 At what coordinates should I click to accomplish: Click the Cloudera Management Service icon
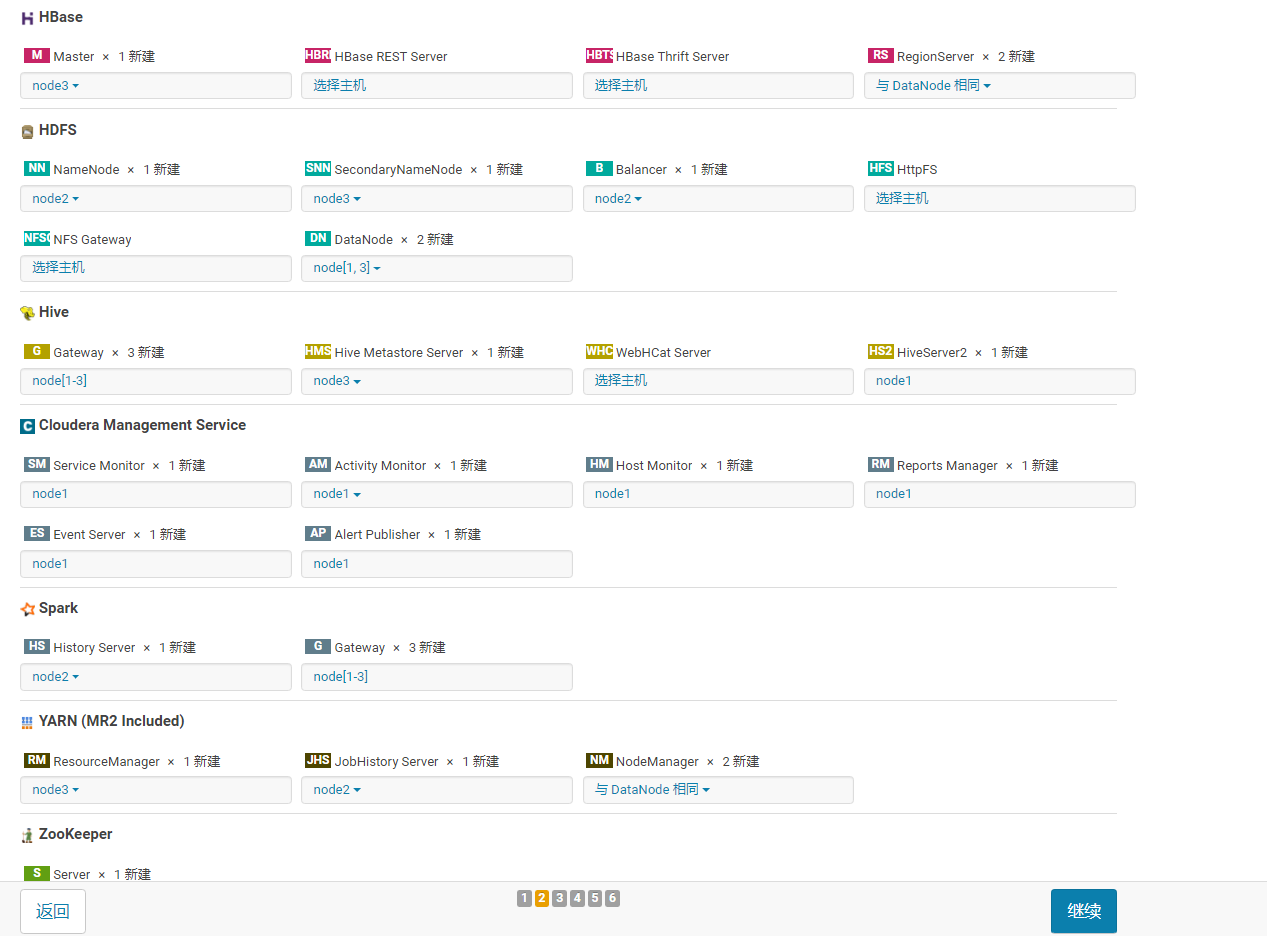tap(27, 426)
